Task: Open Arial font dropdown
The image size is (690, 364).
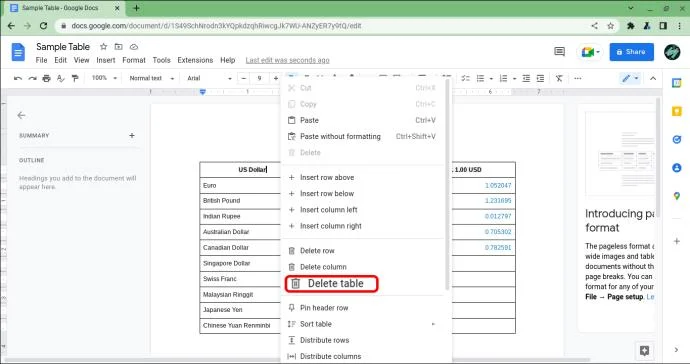Action: 209,78
